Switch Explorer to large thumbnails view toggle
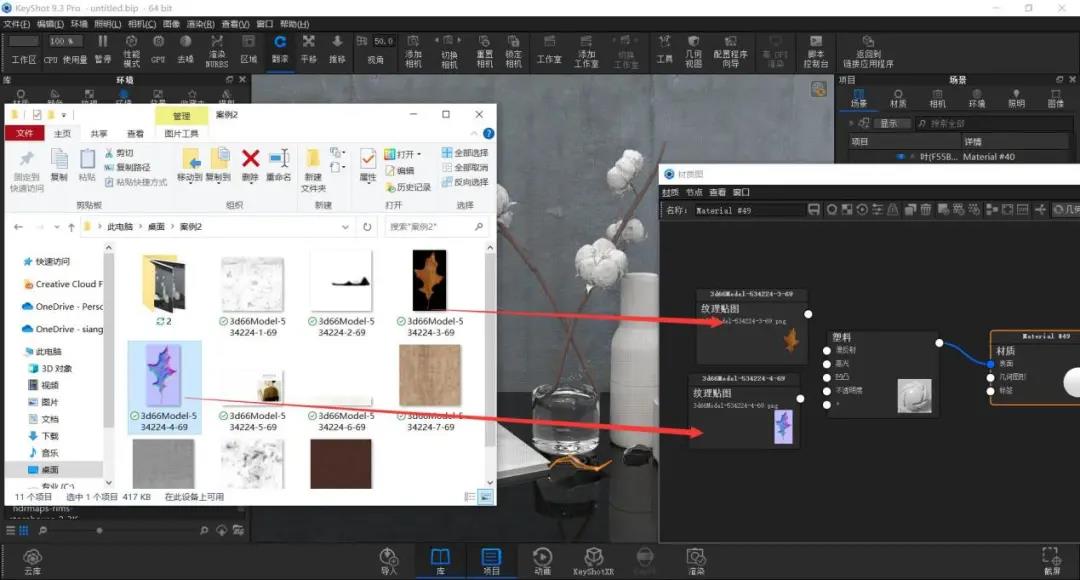Viewport: 1080px width, 580px height. tap(486, 497)
